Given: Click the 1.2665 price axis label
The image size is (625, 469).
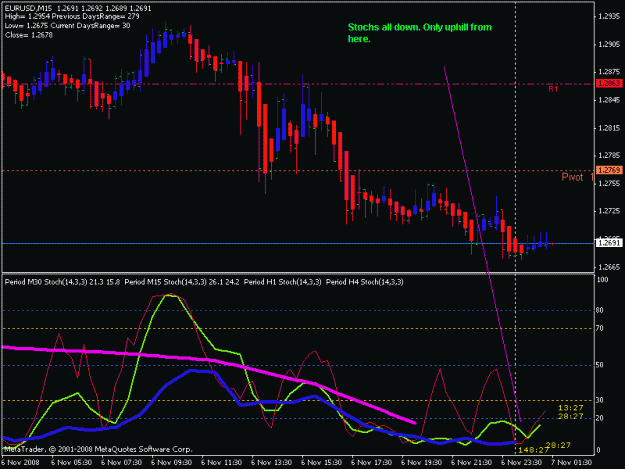Looking at the screenshot, I should [609, 267].
